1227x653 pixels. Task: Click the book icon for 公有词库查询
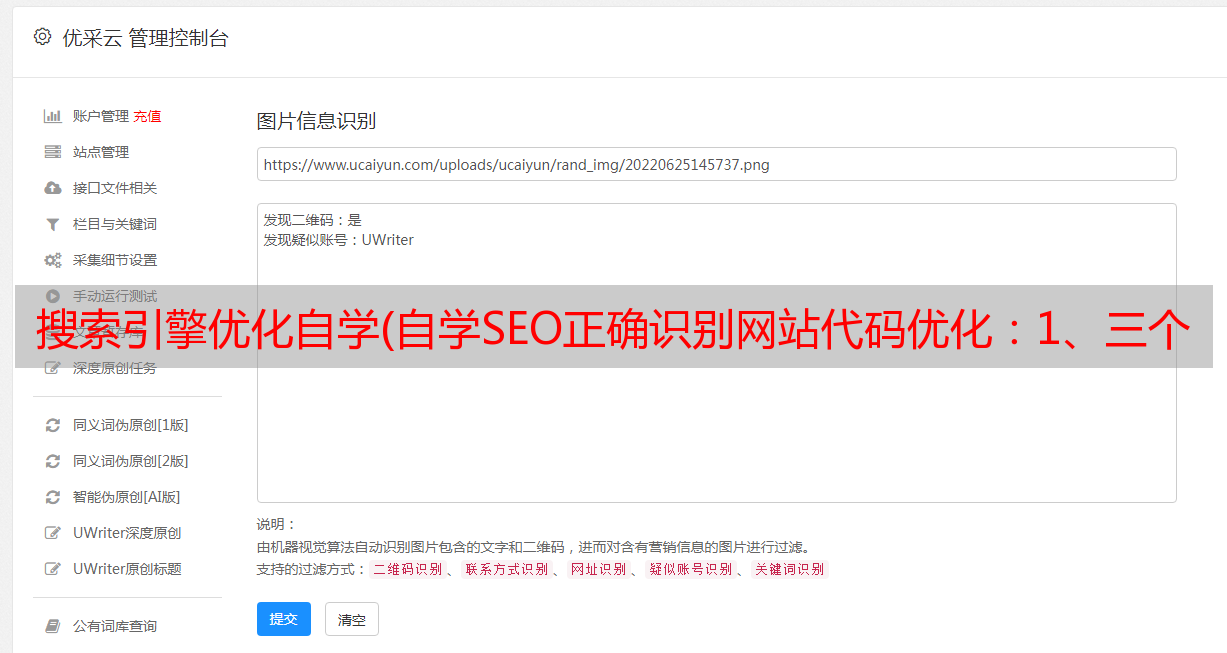[53, 626]
